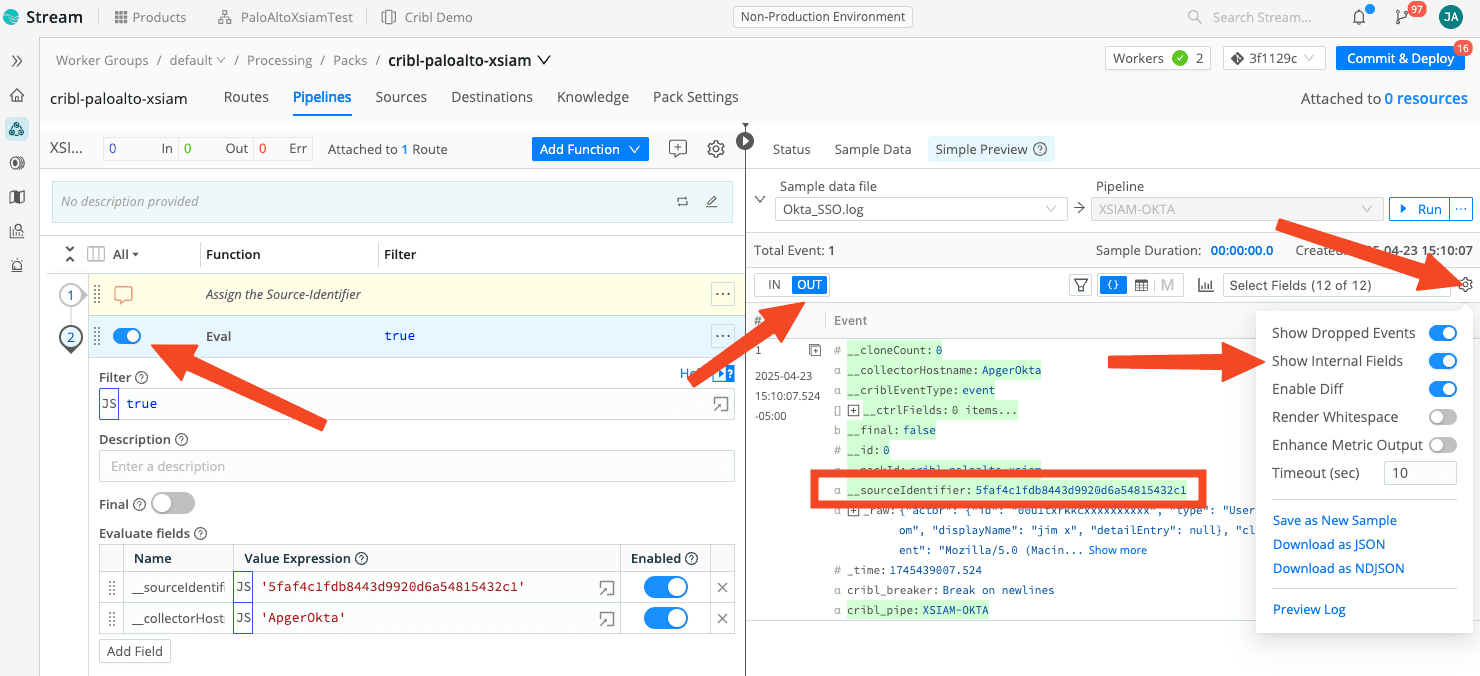Open the 3f1129c version dropdown
Viewport: 1480px width, 676px height.
tap(1274, 58)
